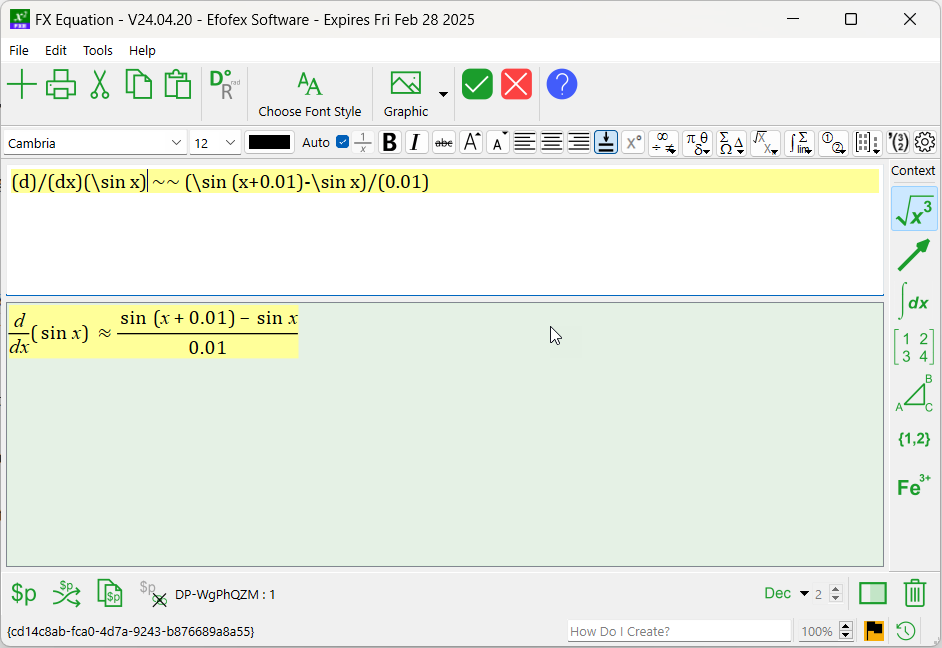
Task: Select the matrix context icon
Action: pyautogui.click(x=914, y=347)
